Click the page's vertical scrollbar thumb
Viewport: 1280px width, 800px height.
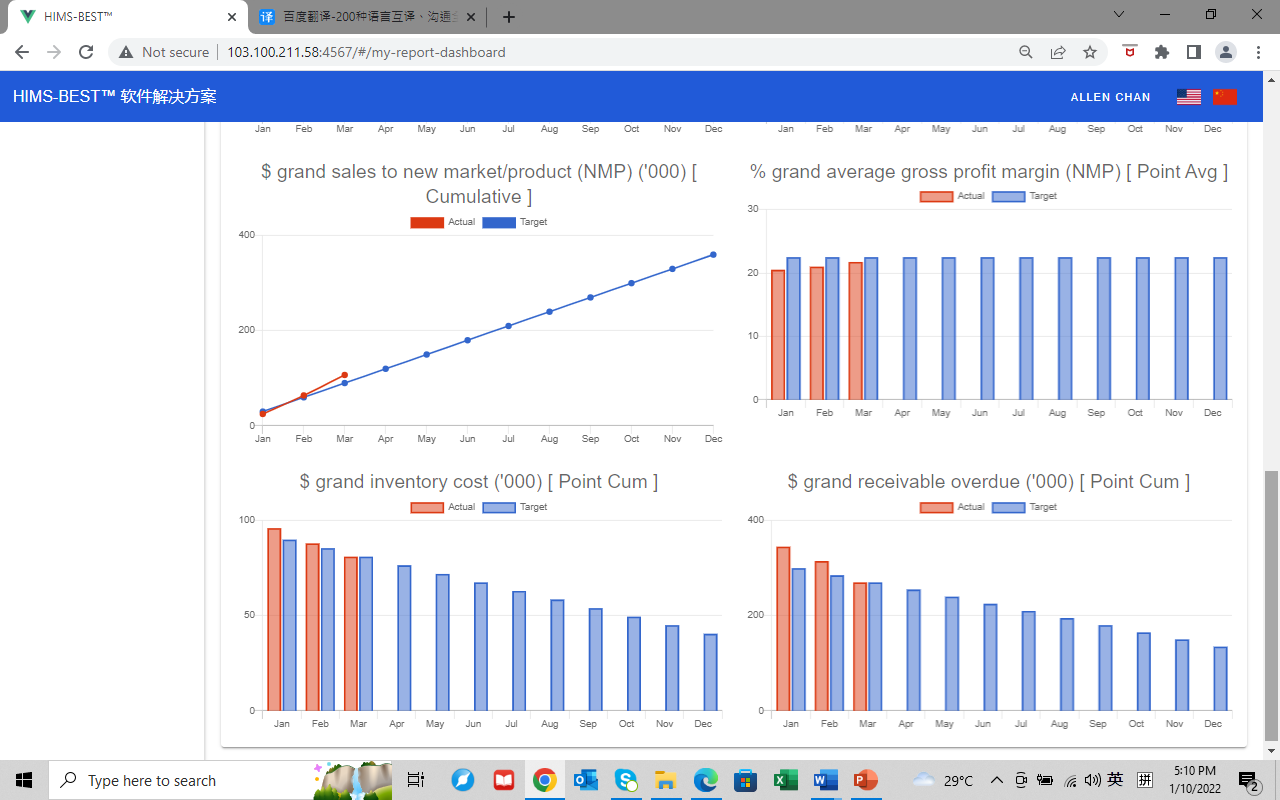click(1271, 600)
